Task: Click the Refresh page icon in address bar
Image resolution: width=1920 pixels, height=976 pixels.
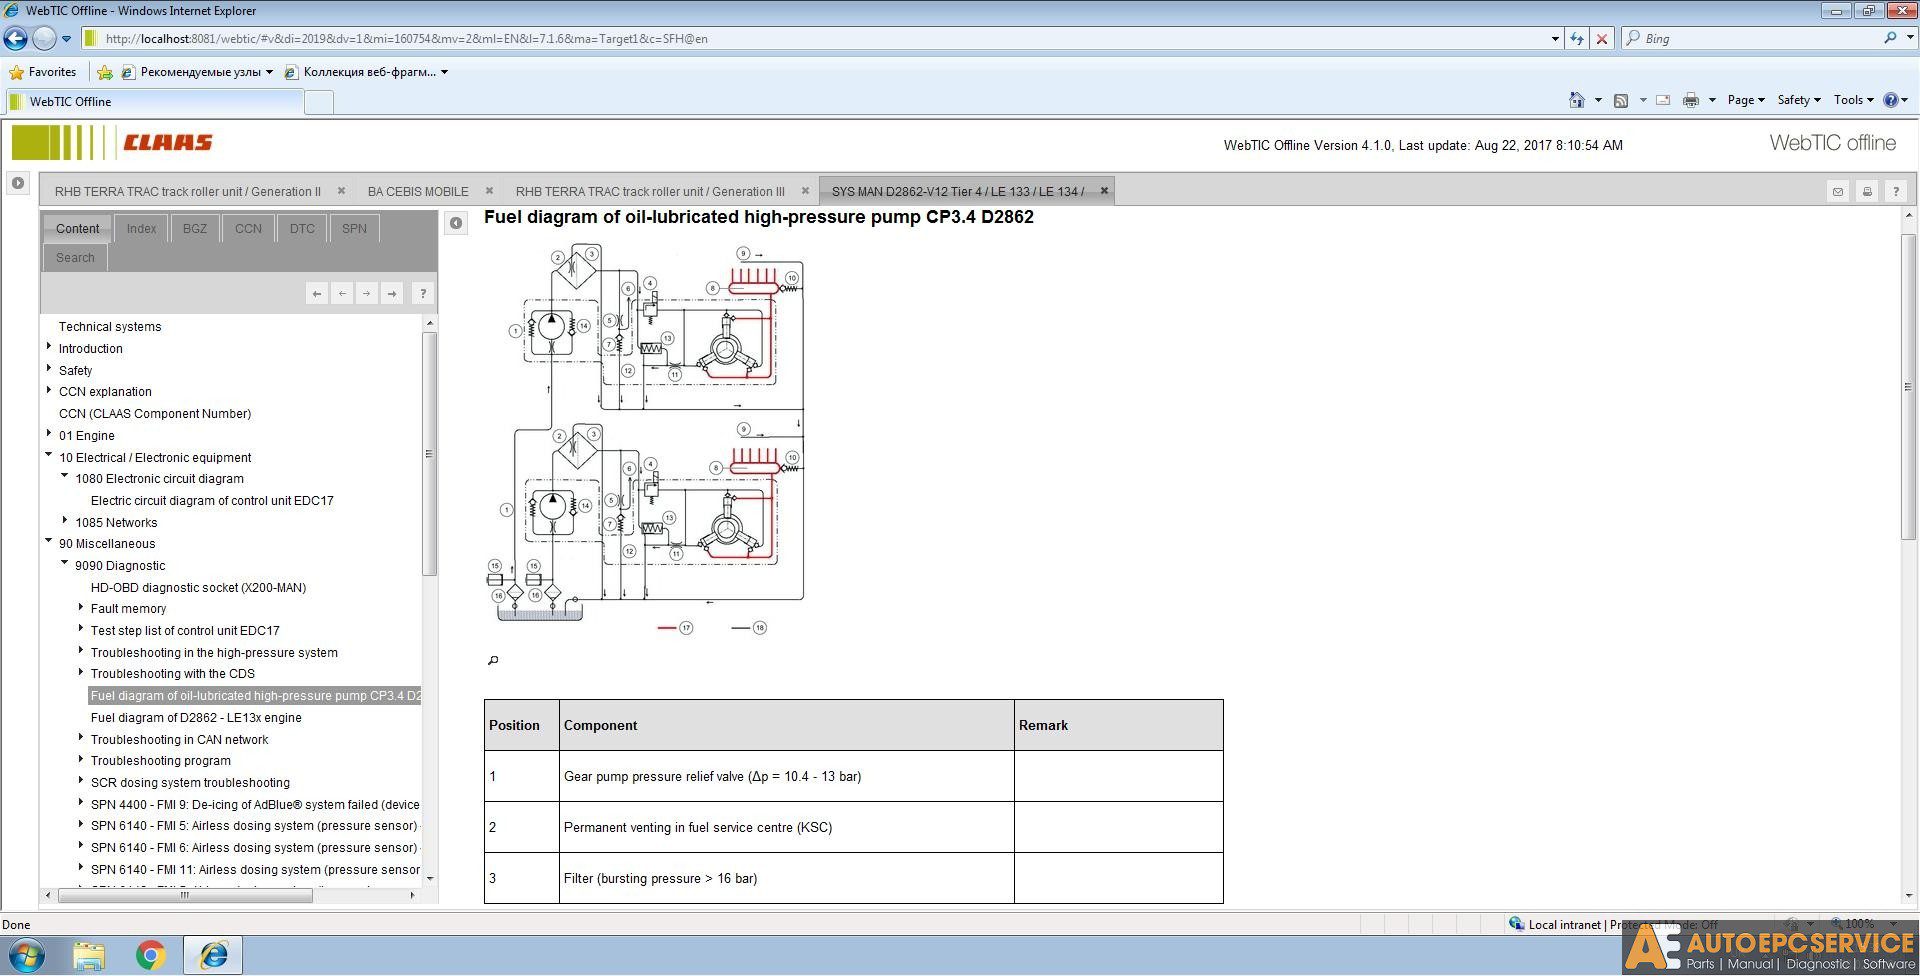Action: [1577, 39]
